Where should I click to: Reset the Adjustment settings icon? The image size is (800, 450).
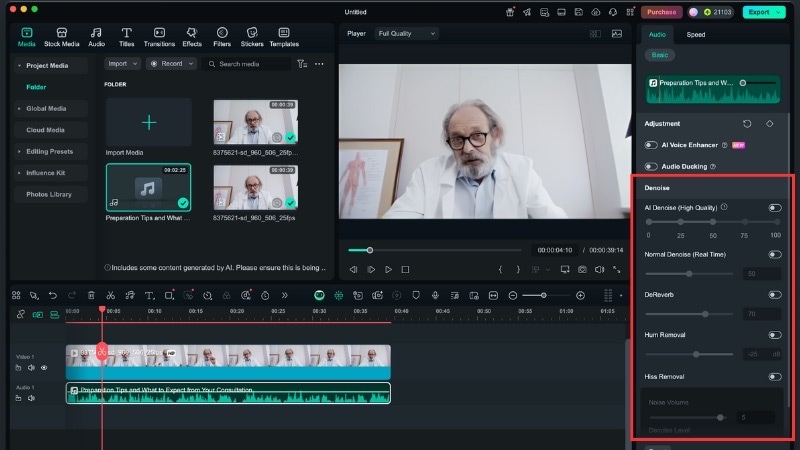[x=747, y=123]
